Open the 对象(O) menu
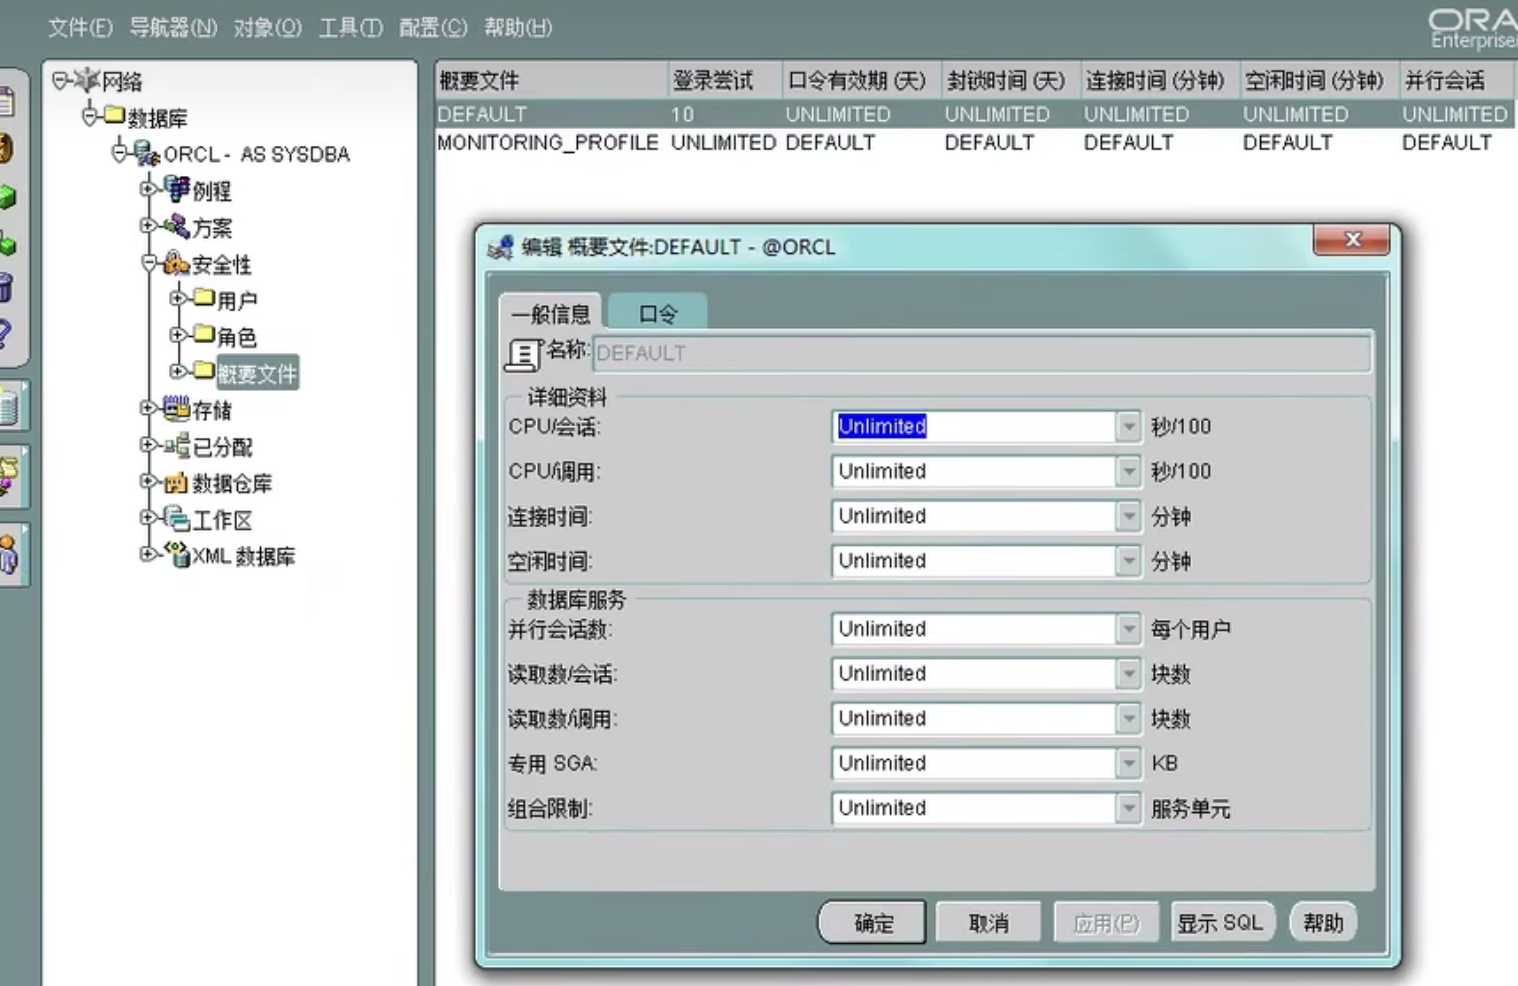Viewport: 1518px width, 986px height. coord(267,27)
